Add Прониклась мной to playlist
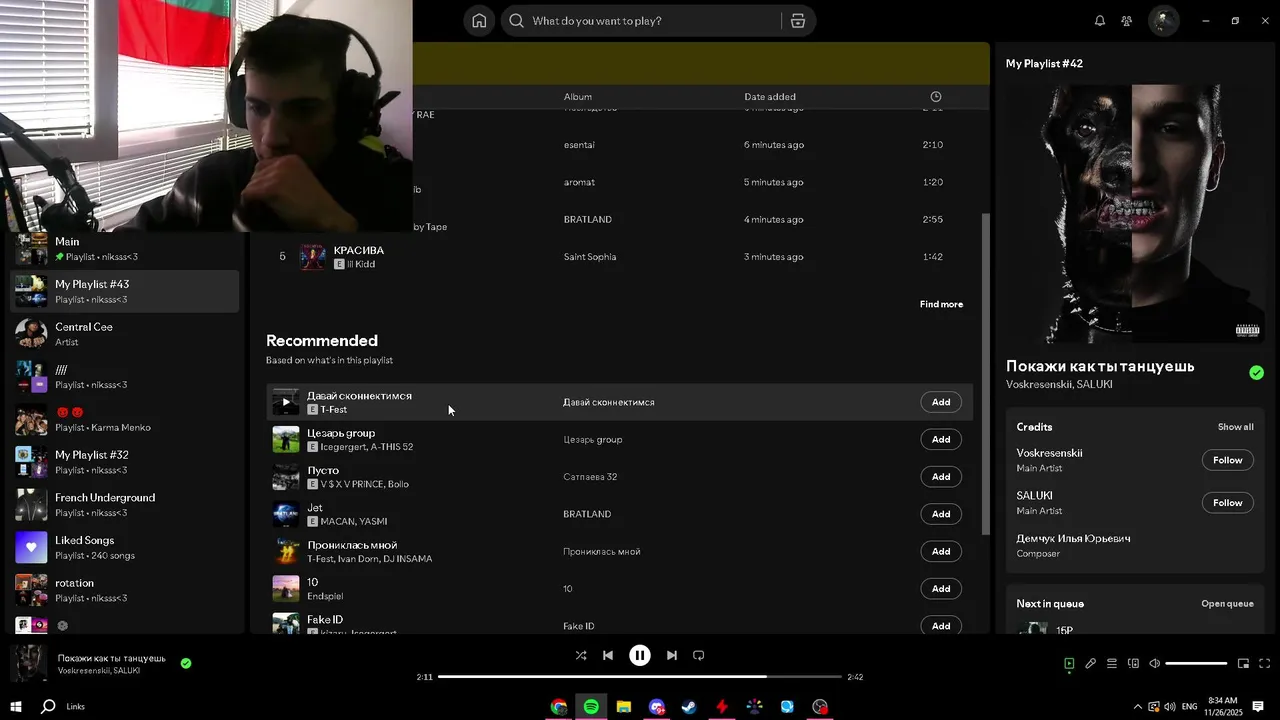This screenshot has height=720, width=1280. pyautogui.click(x=941, y=551)
